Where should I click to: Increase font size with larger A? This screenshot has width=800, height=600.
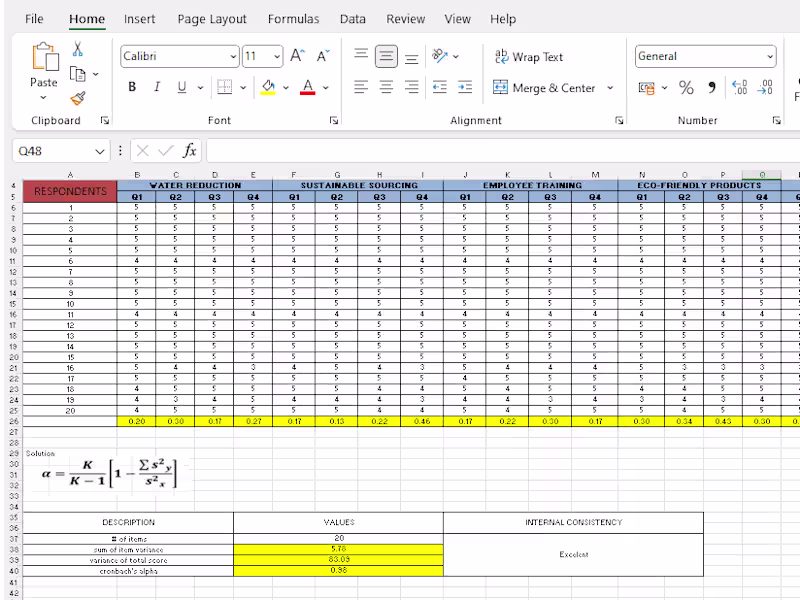pos(297,56)
